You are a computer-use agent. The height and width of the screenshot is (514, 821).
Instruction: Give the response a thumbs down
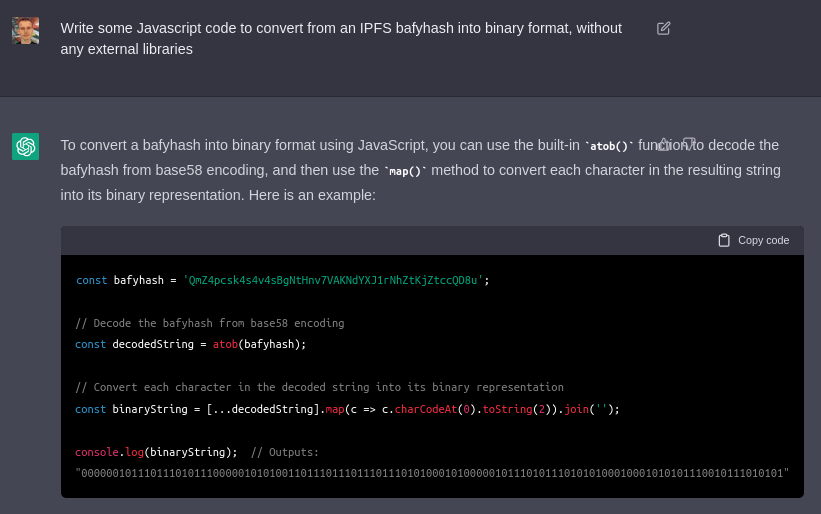(x=689, y=144)
